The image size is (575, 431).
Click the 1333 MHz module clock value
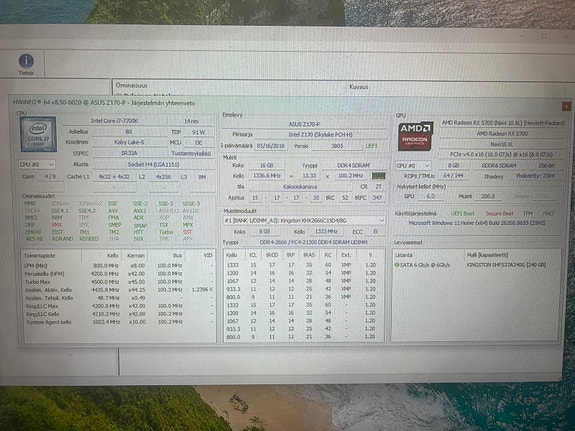coord(326,231)
